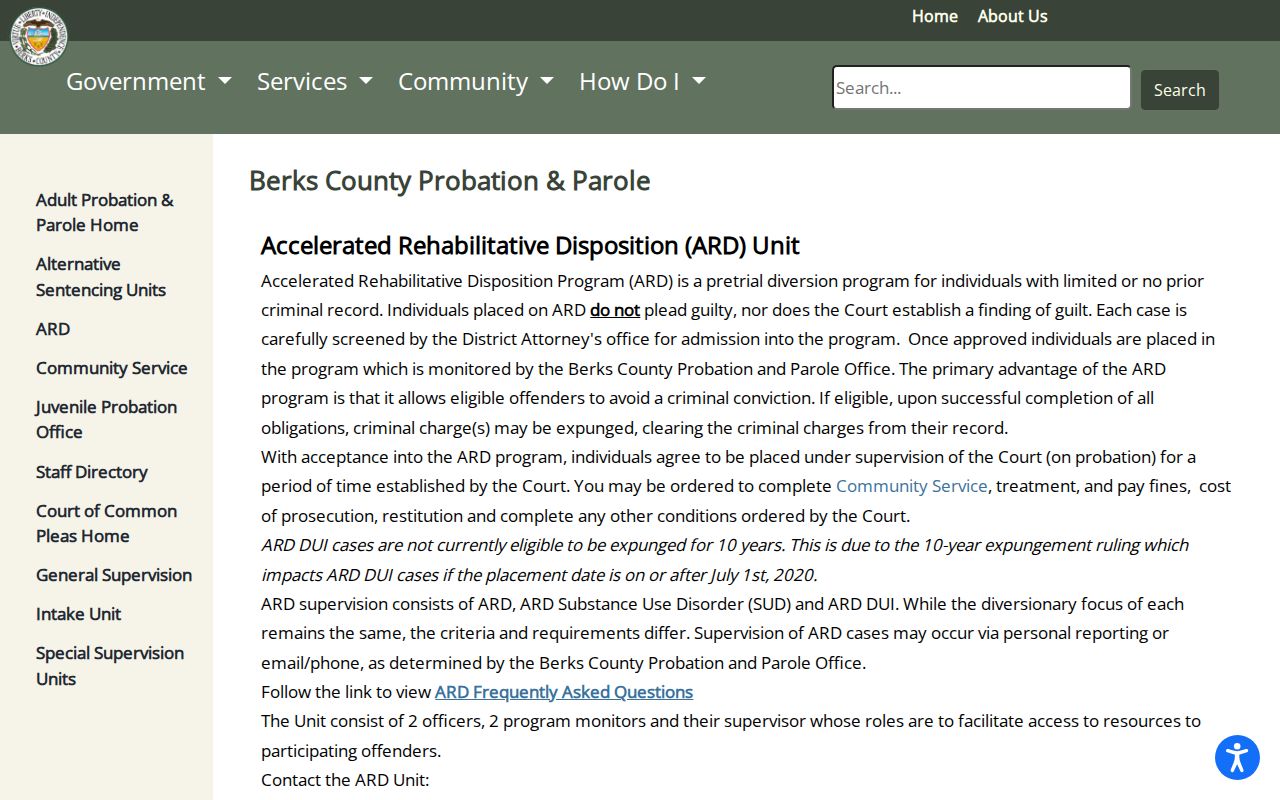Open Staff Directory in the sidebar
Viewport: 1280px width, 800px height.
coord(92,472)
